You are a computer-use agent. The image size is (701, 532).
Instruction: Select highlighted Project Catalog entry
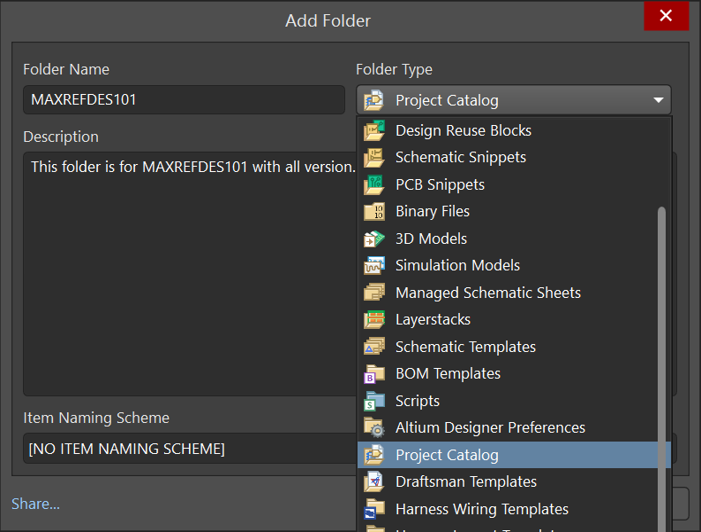(508, 455)
